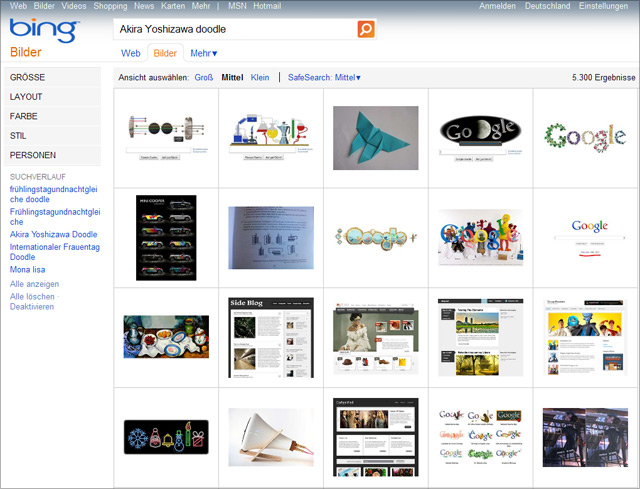Open the dark blue film still thumbnail

click(x=585, y=437)
